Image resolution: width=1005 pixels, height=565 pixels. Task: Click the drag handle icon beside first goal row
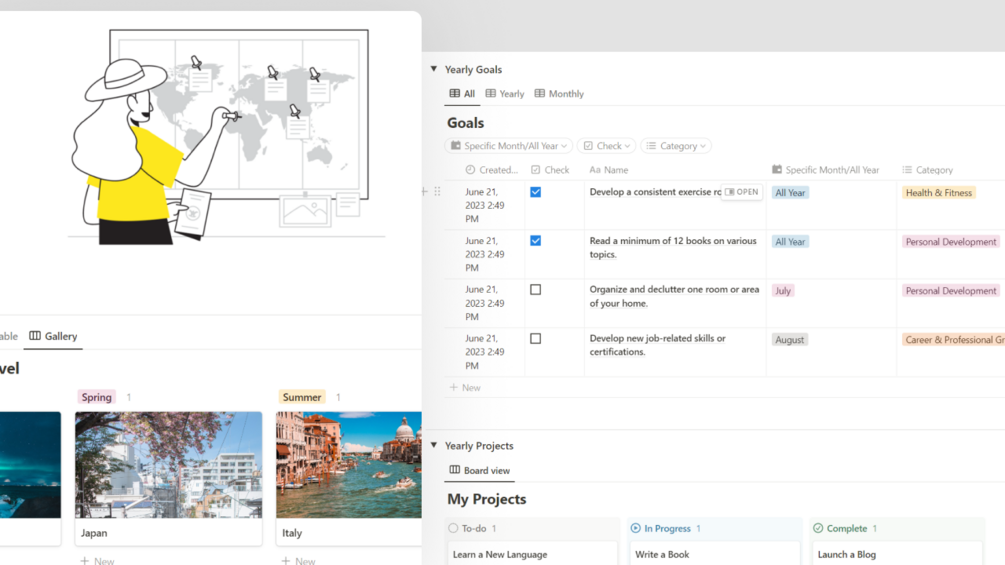[x=437, y=192]
